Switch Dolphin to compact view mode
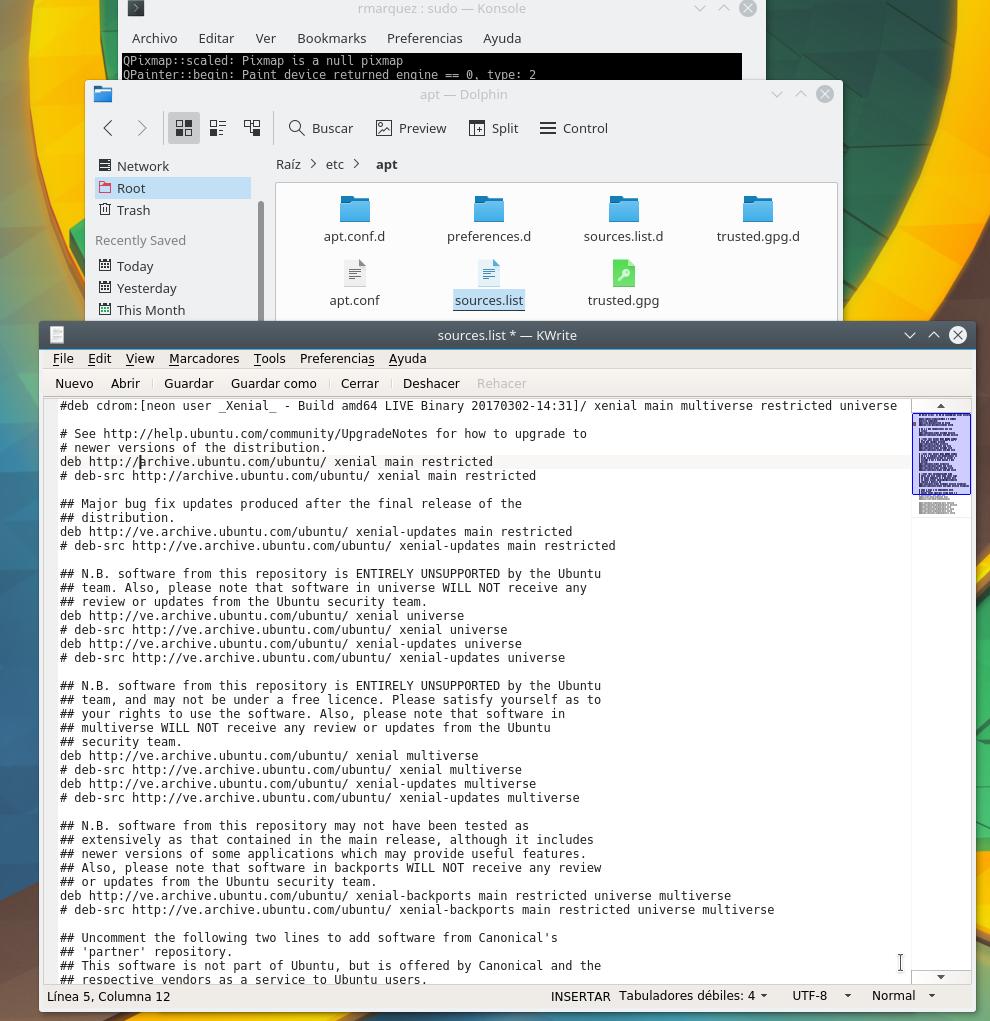Viewport: 990px width, 1021px height. pos(218,128)
